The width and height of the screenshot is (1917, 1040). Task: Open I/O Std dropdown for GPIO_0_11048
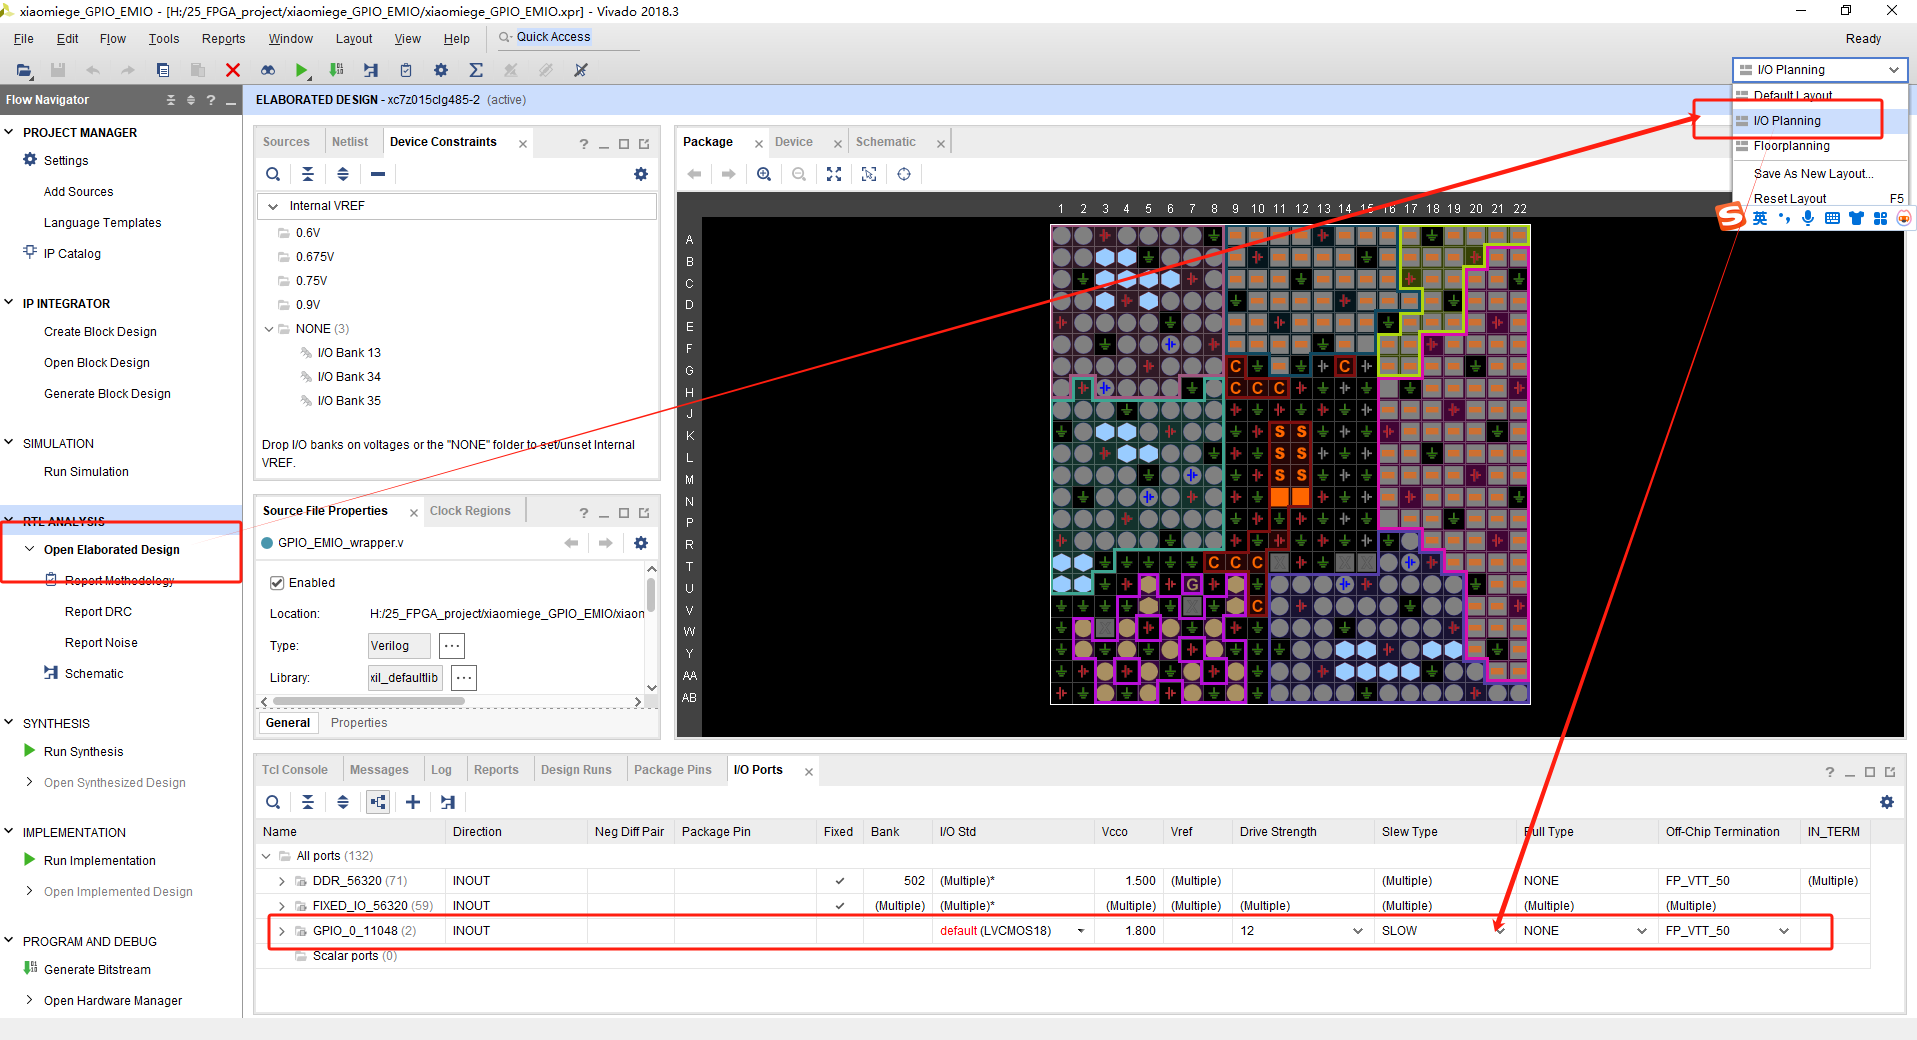[x=1081, y=931]
